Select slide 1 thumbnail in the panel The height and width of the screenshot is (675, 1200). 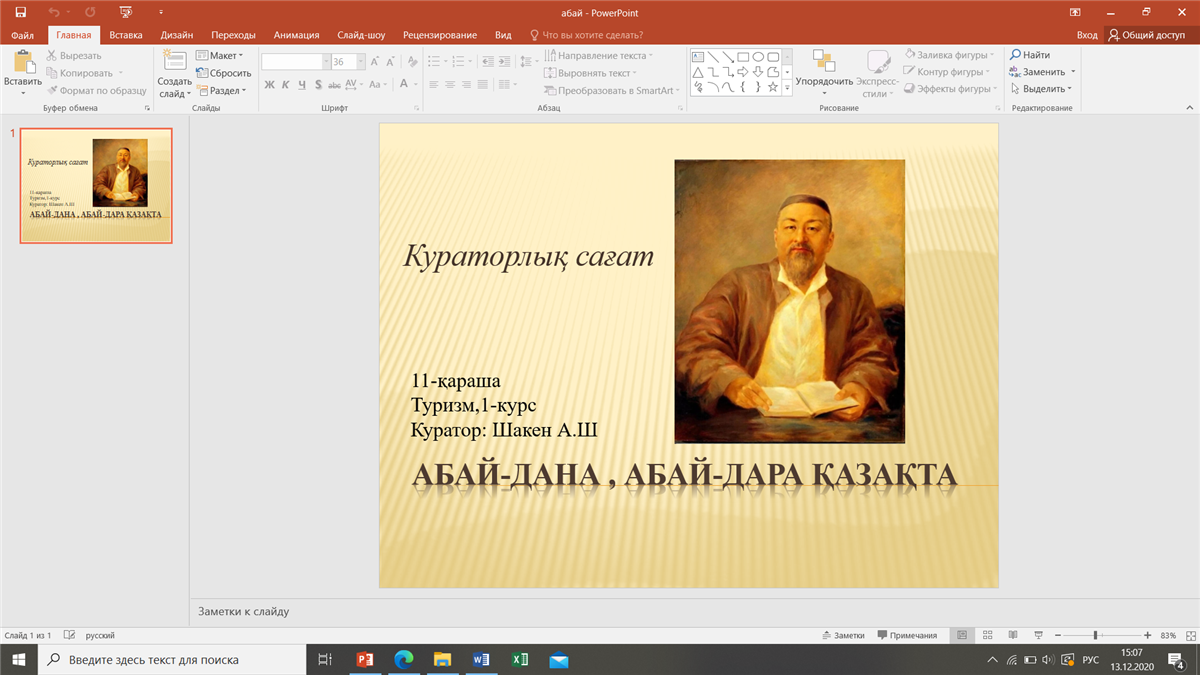tap(96, 186)
